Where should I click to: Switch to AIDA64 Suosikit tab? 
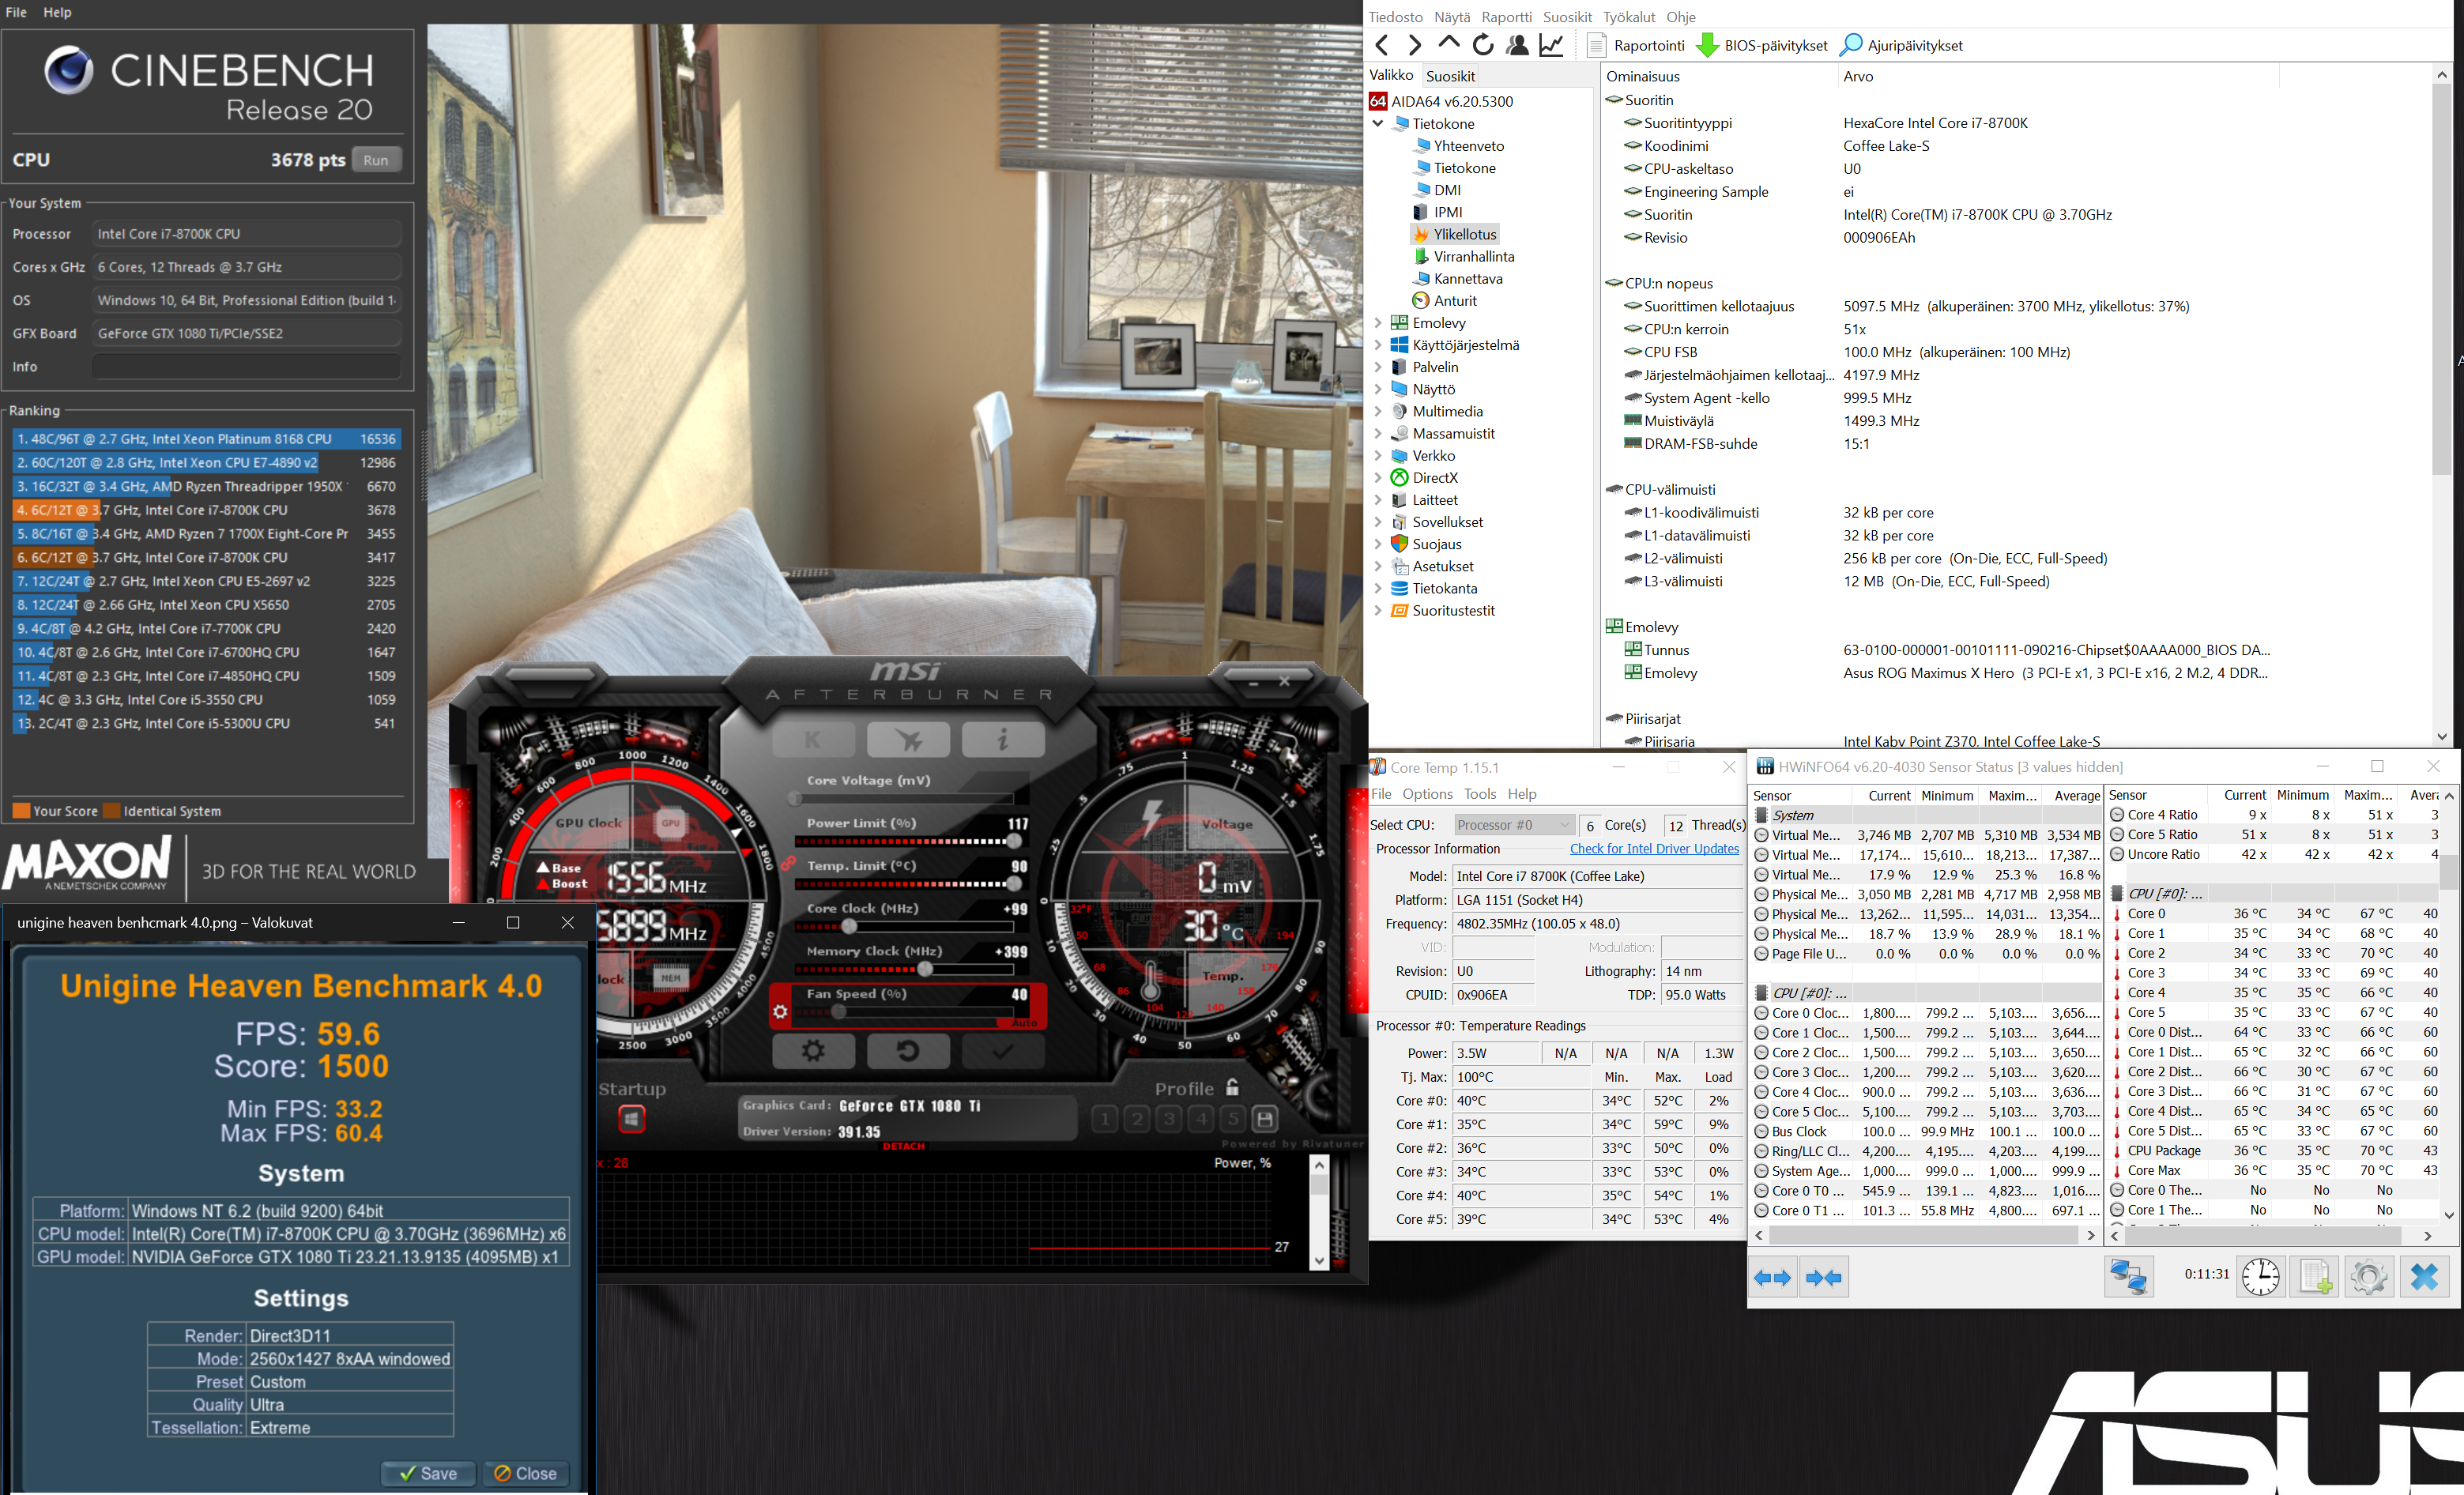tap(1450, 76)
